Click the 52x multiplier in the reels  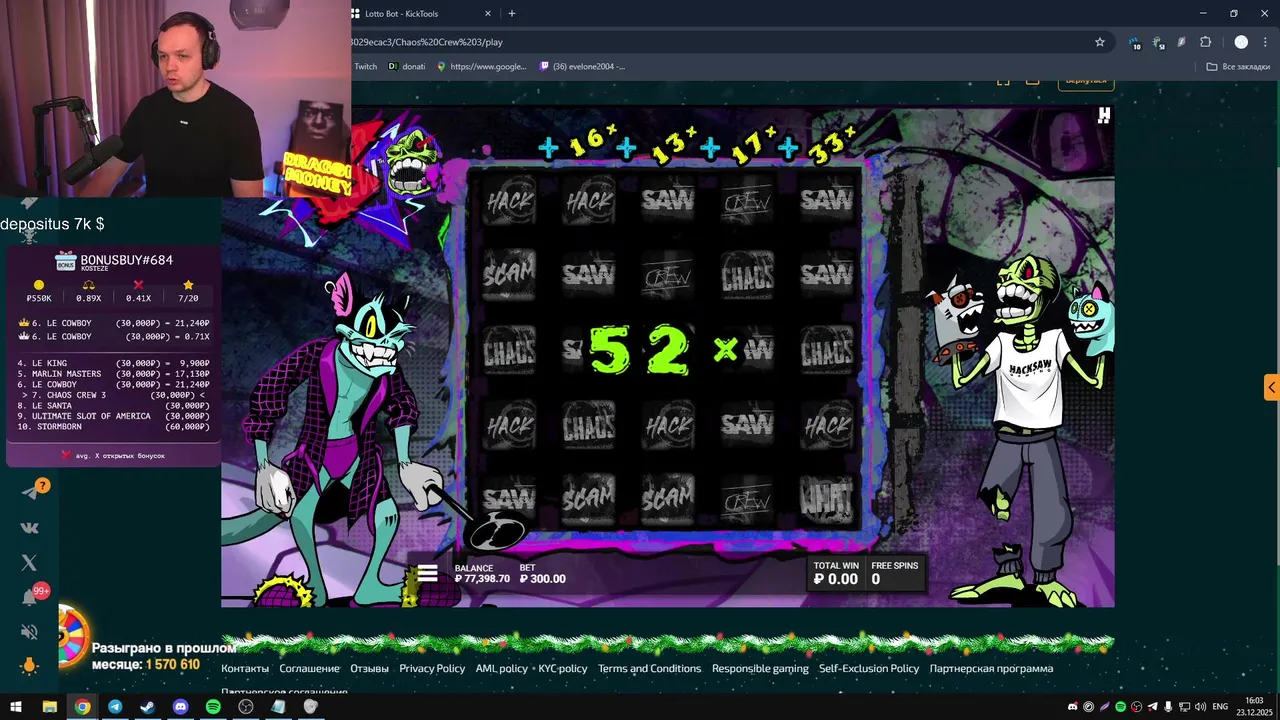(x=665, y=350)
